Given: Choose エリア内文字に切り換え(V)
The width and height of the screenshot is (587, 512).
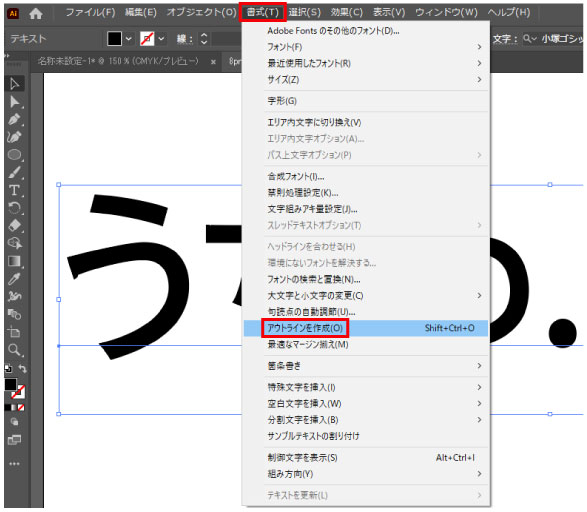Looking at the screenshot, I should [x=366, y=122].
